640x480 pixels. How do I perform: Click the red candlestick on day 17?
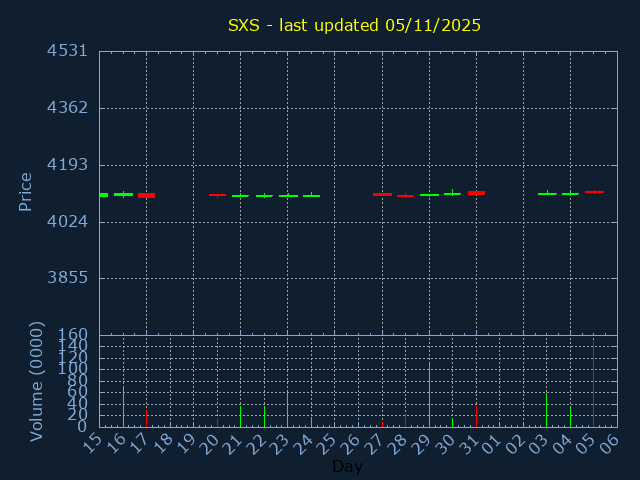click(146, 195)
